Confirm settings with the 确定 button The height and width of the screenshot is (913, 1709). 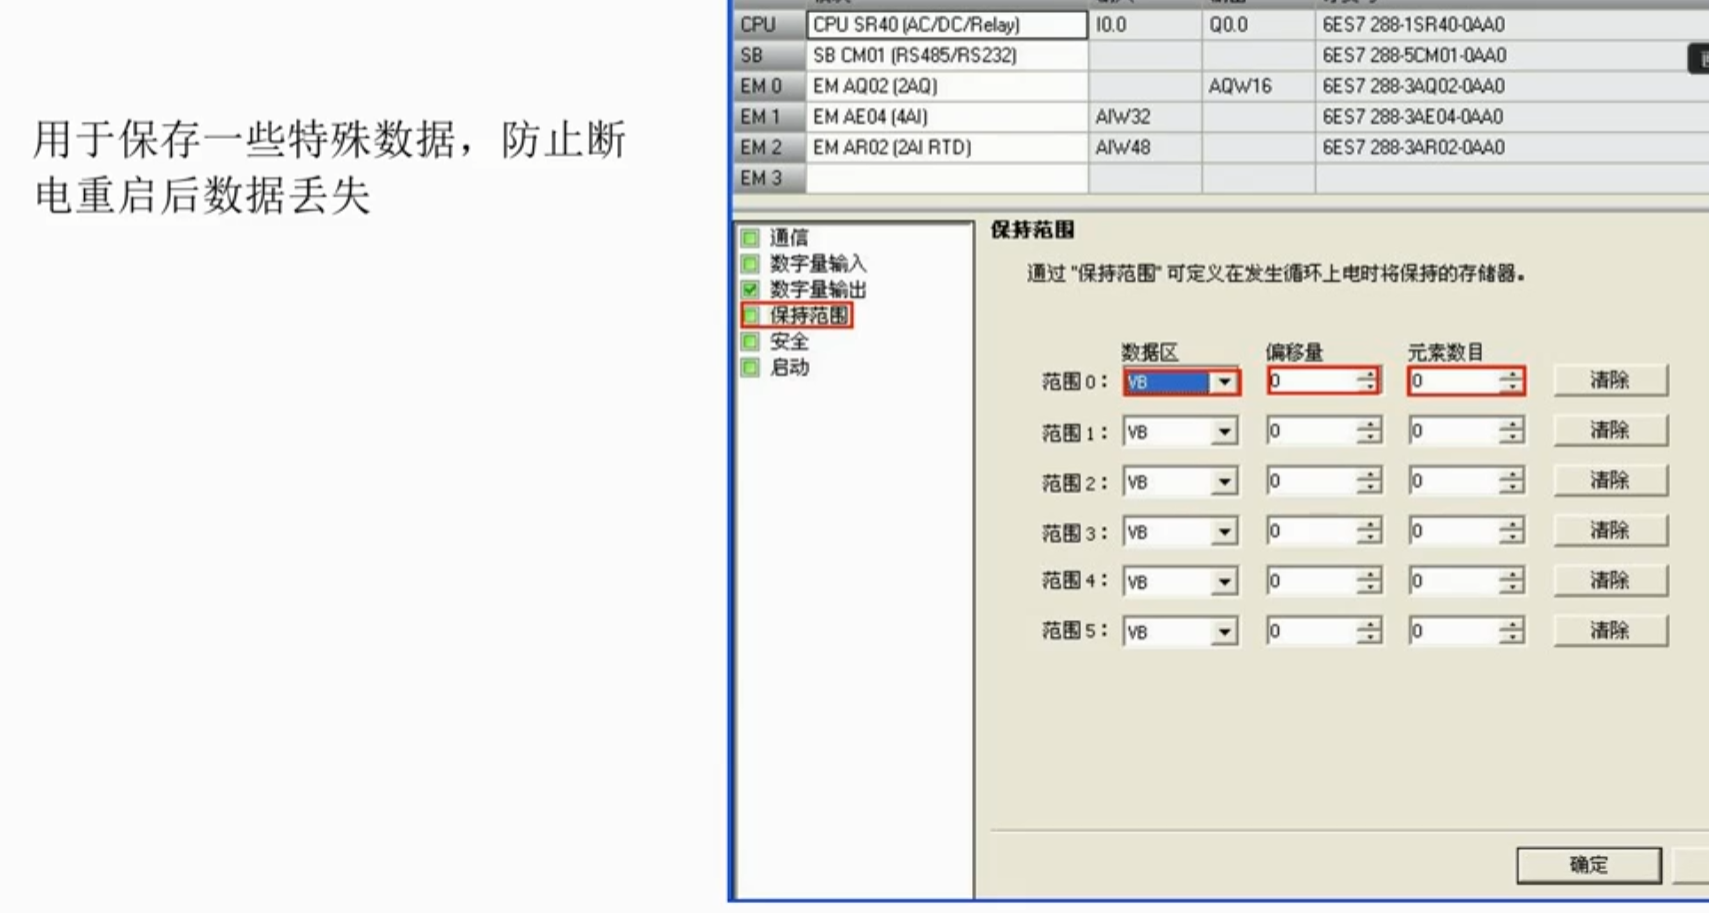(x=1589, y=865)
